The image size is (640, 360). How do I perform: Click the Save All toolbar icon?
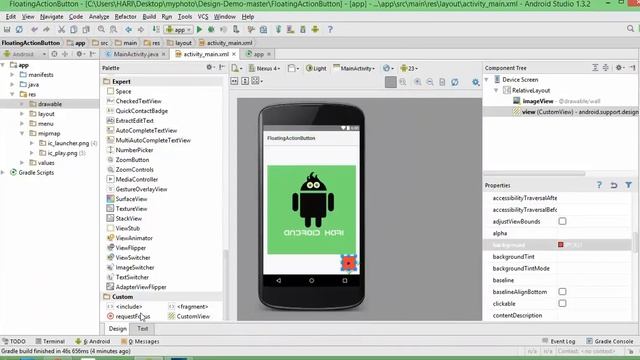7,29
